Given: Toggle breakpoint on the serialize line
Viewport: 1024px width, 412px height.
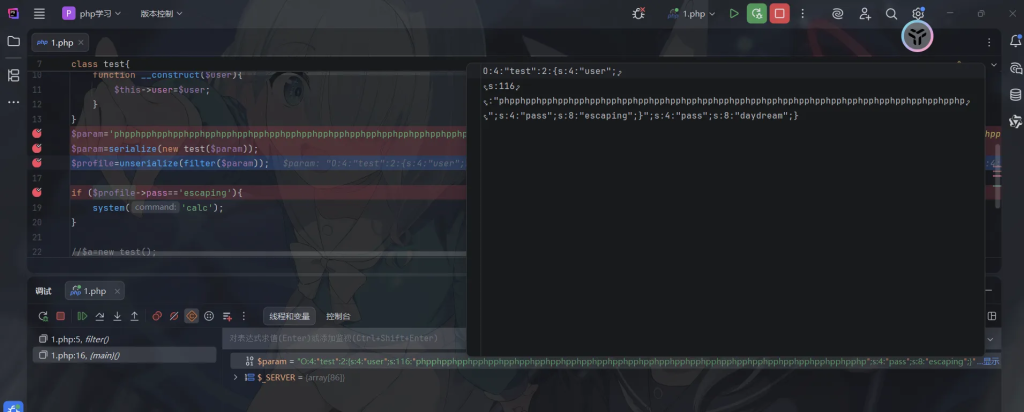Looking at the screenshot, I should [36, 148].
